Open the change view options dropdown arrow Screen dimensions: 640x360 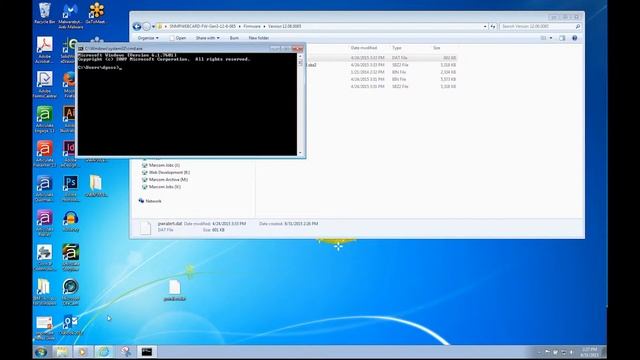[551, 38]
